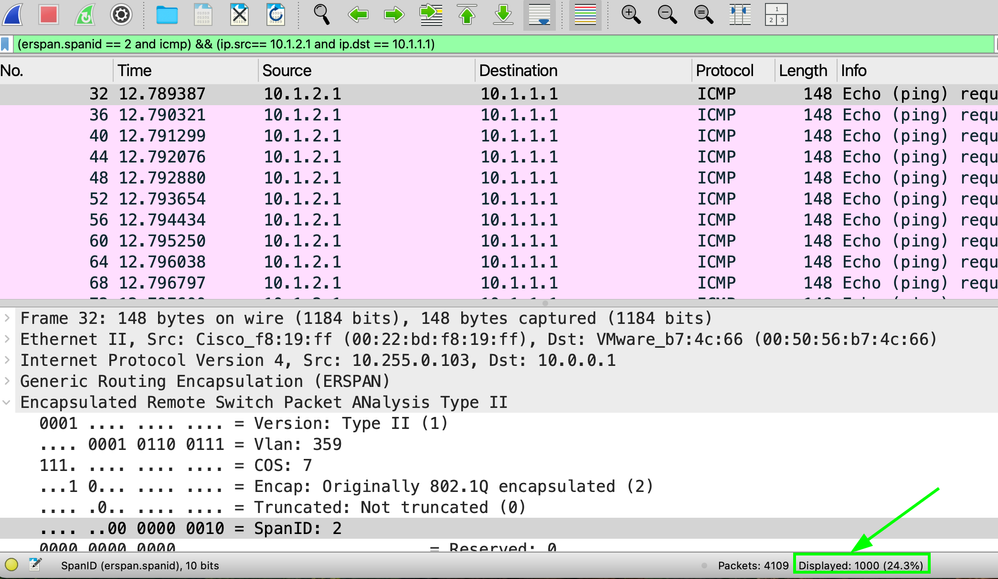Open a capture file (blue folder icon)
998x579 pixels.
coord(167,14)
